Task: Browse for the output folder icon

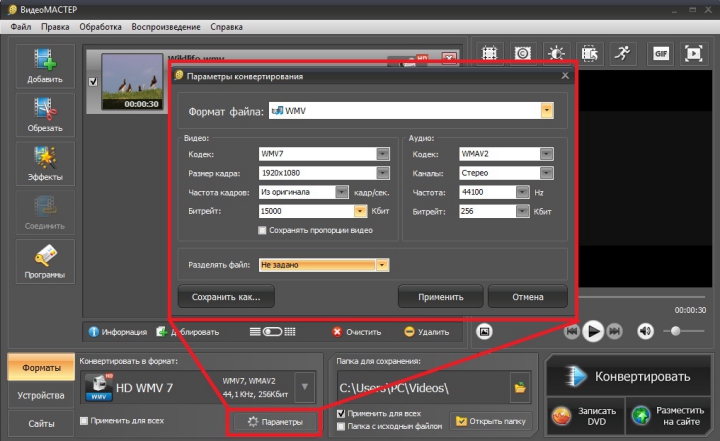Action: pyautogui.click(x=520, y=388)
